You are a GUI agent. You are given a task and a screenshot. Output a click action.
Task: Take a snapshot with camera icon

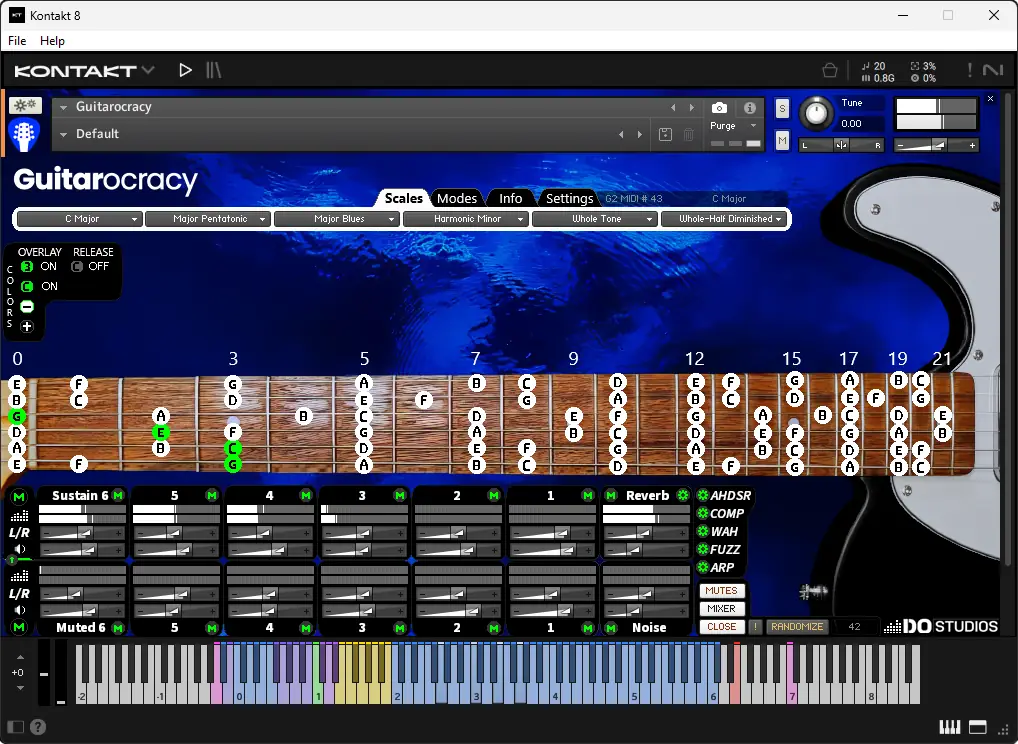click(719, 108)
